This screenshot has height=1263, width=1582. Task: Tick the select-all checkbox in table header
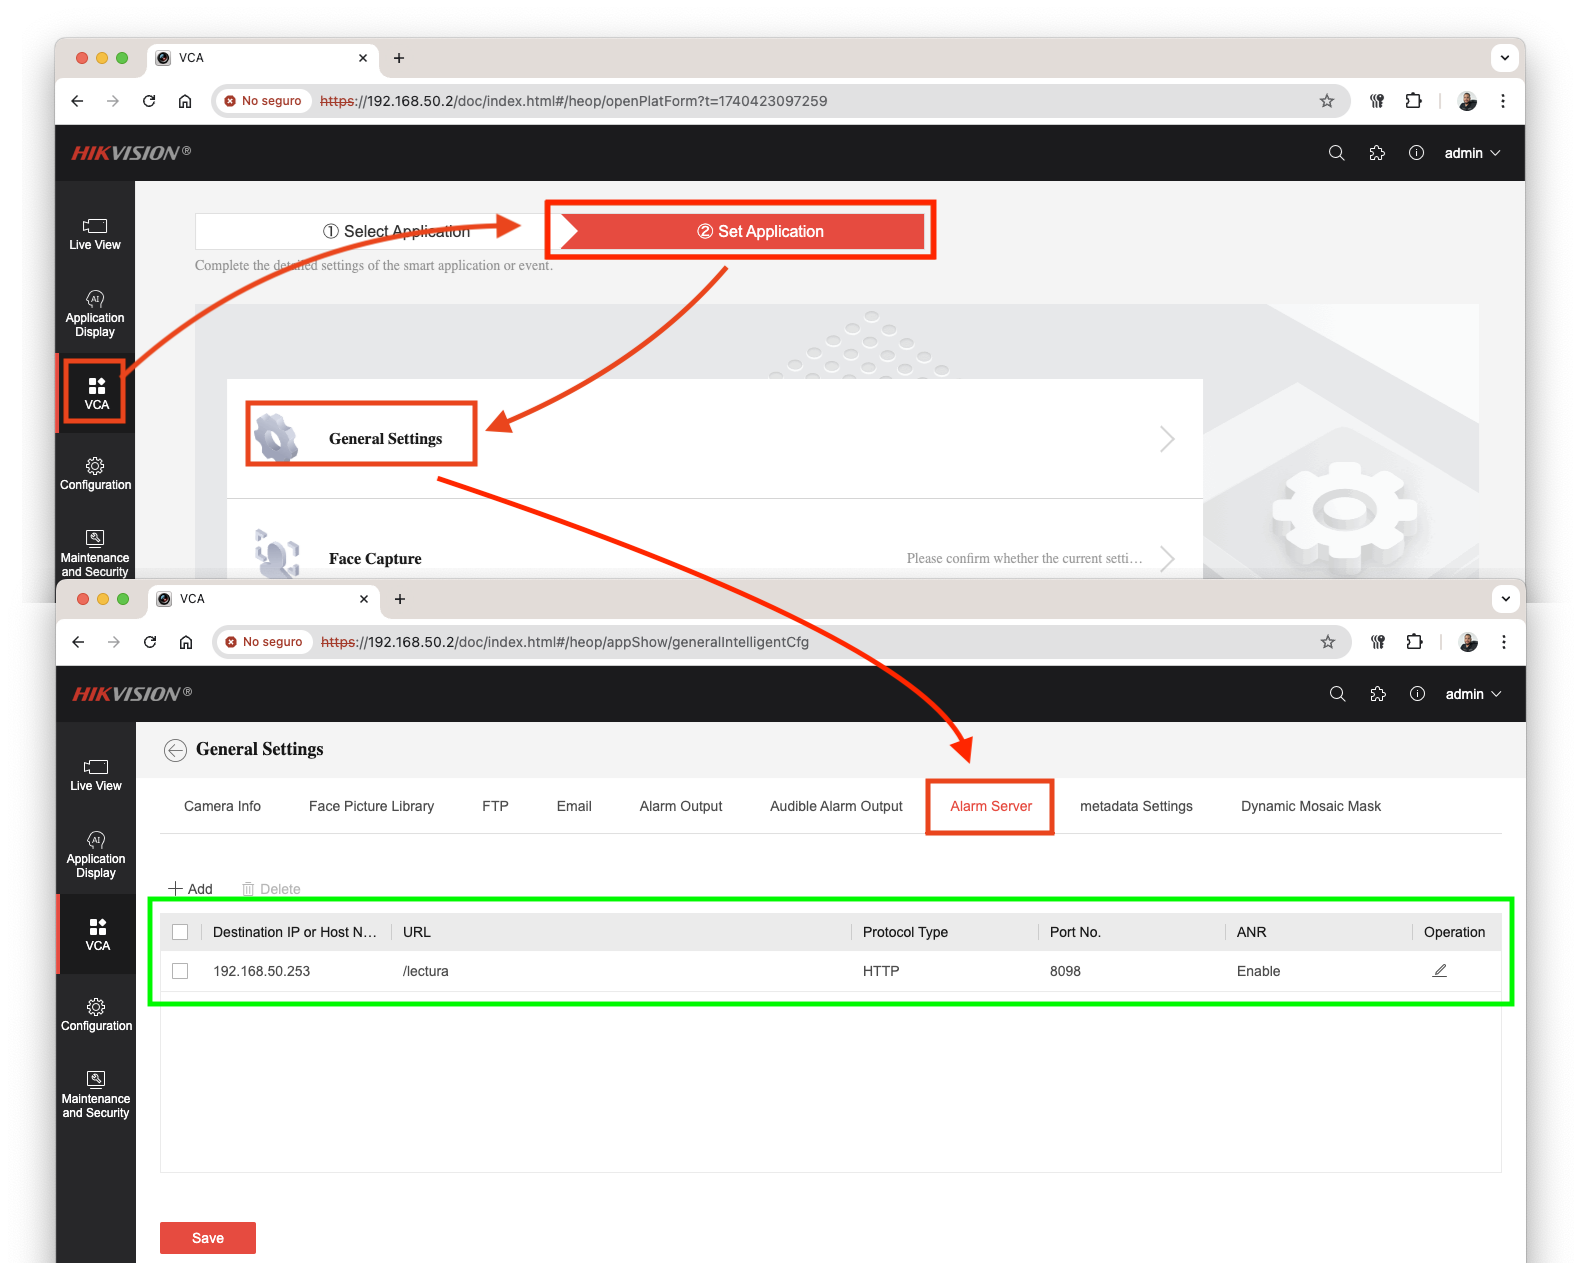[180, 932]
